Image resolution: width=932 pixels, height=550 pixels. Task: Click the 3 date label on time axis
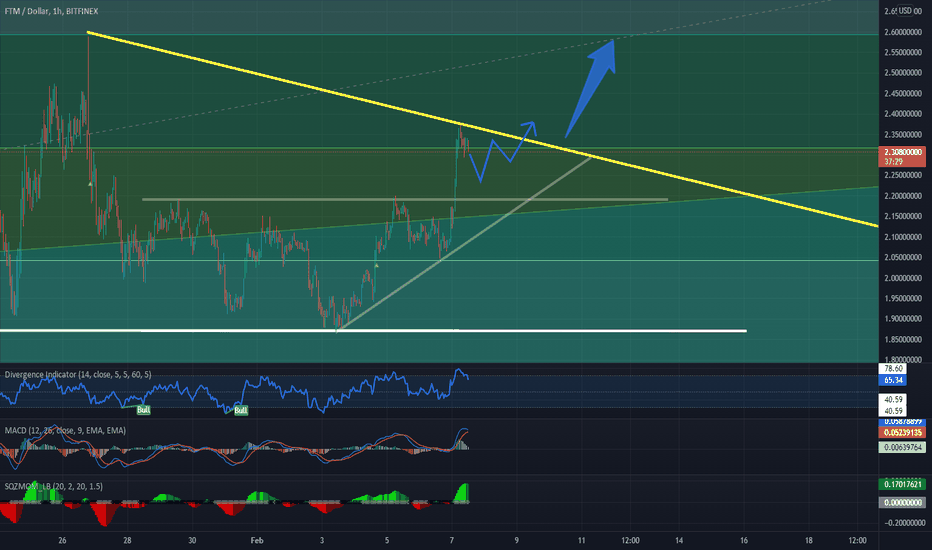(322, 540)
